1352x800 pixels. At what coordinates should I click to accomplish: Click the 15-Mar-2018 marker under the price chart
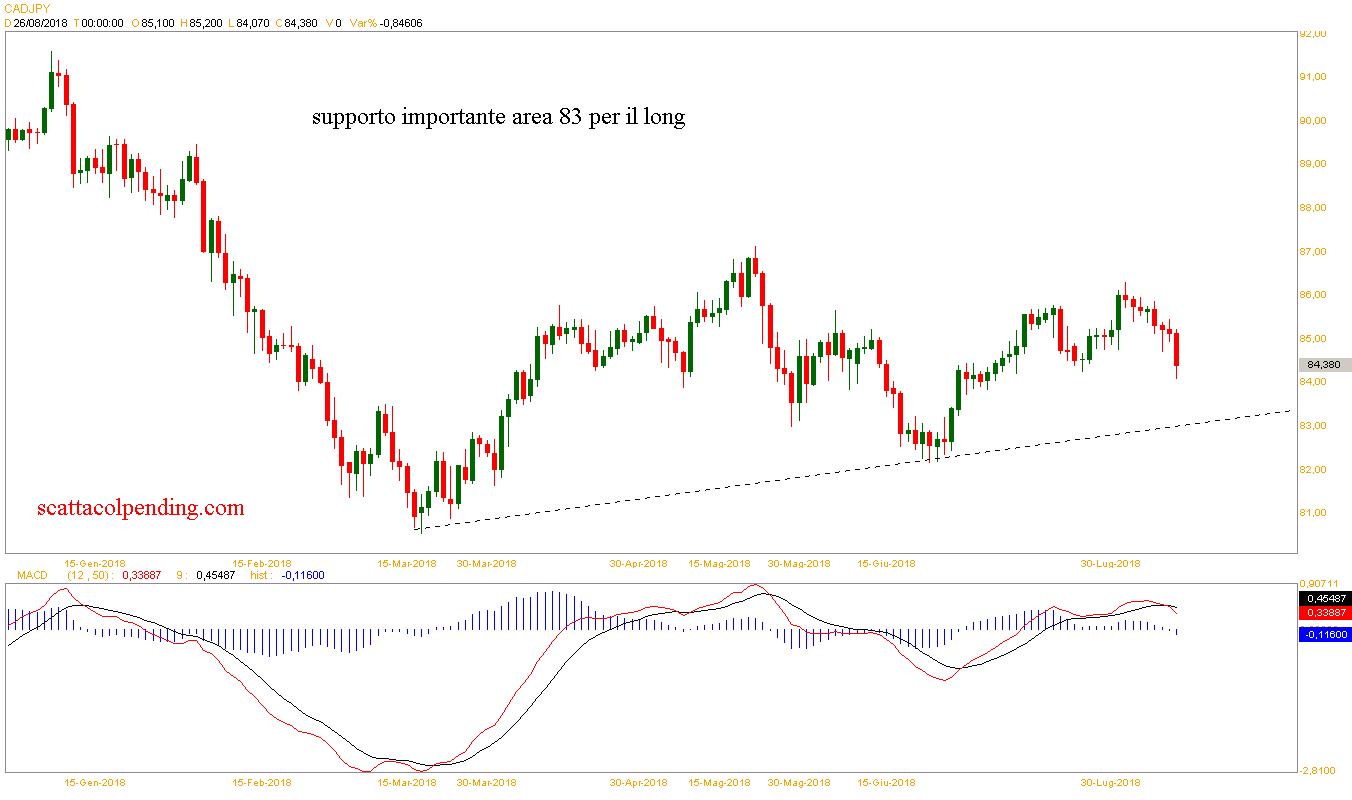407,564
